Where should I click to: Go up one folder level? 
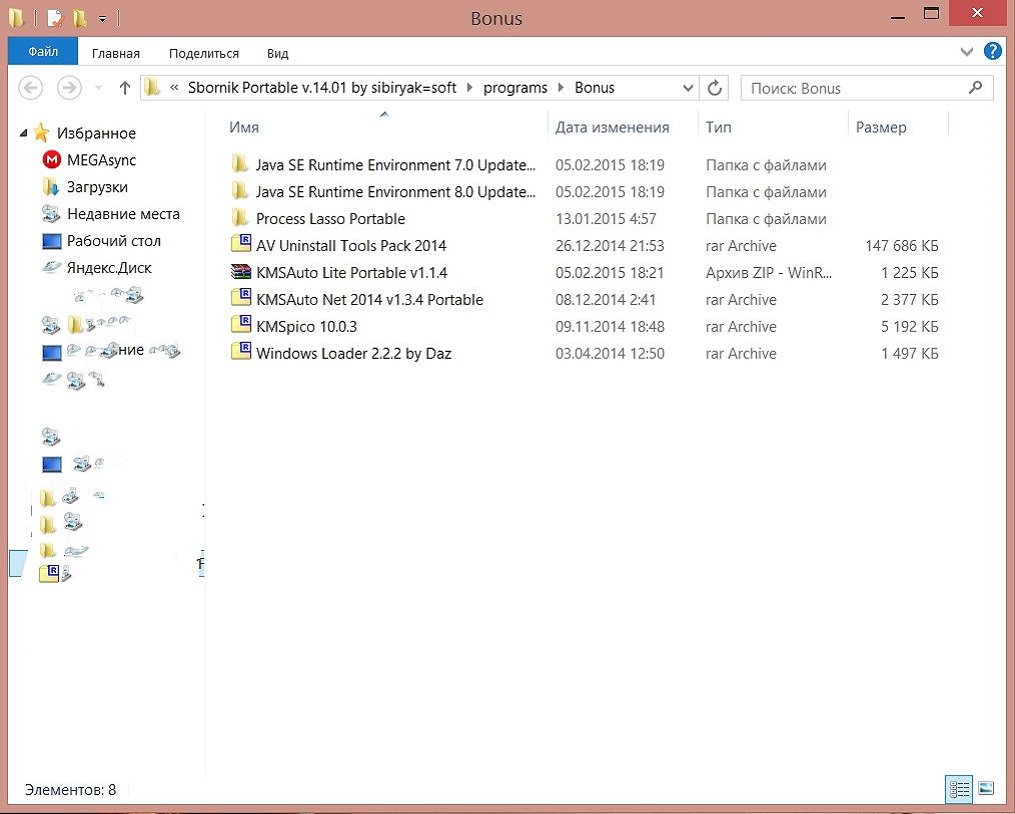(x=125, y=87)
